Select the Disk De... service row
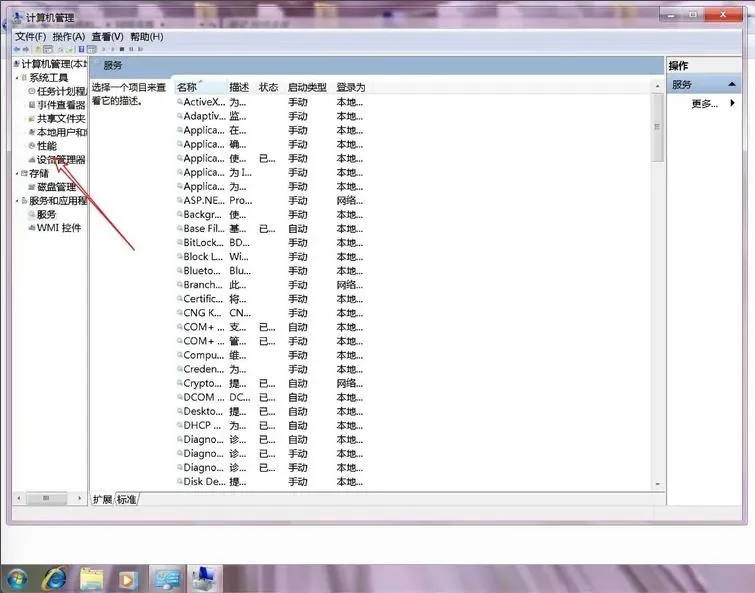The width and height of the screenshot is (755, 593). pyautogui.click(x=270, y=481)
